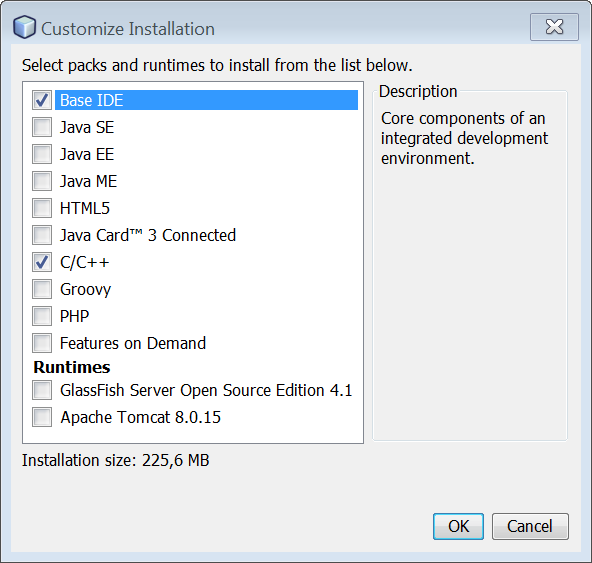Select the Base IDE list row label
This screenshot has height=563, width=592.
click(207, 100)
